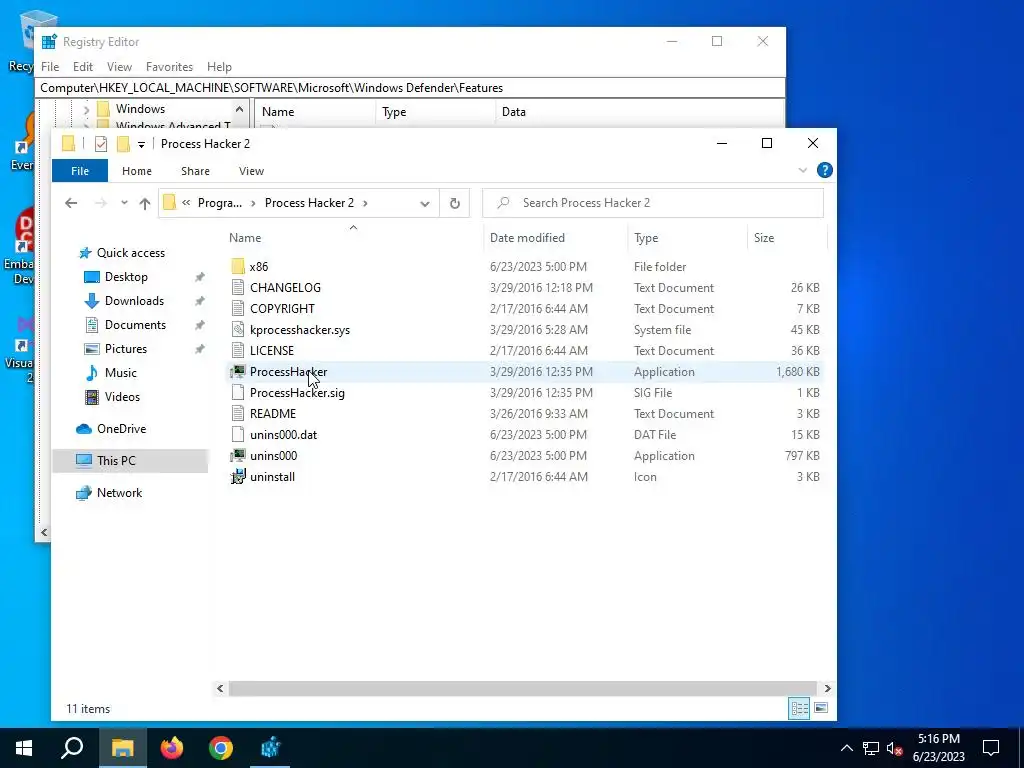Navigate back in File Explorer
The height and width of the screenshot is (768, 1024).
point(71,203)
